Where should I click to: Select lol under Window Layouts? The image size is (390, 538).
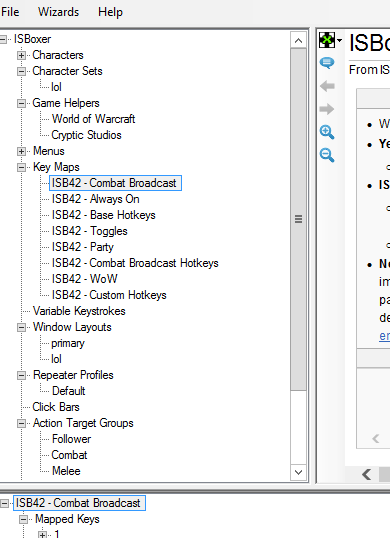point(56,359)
